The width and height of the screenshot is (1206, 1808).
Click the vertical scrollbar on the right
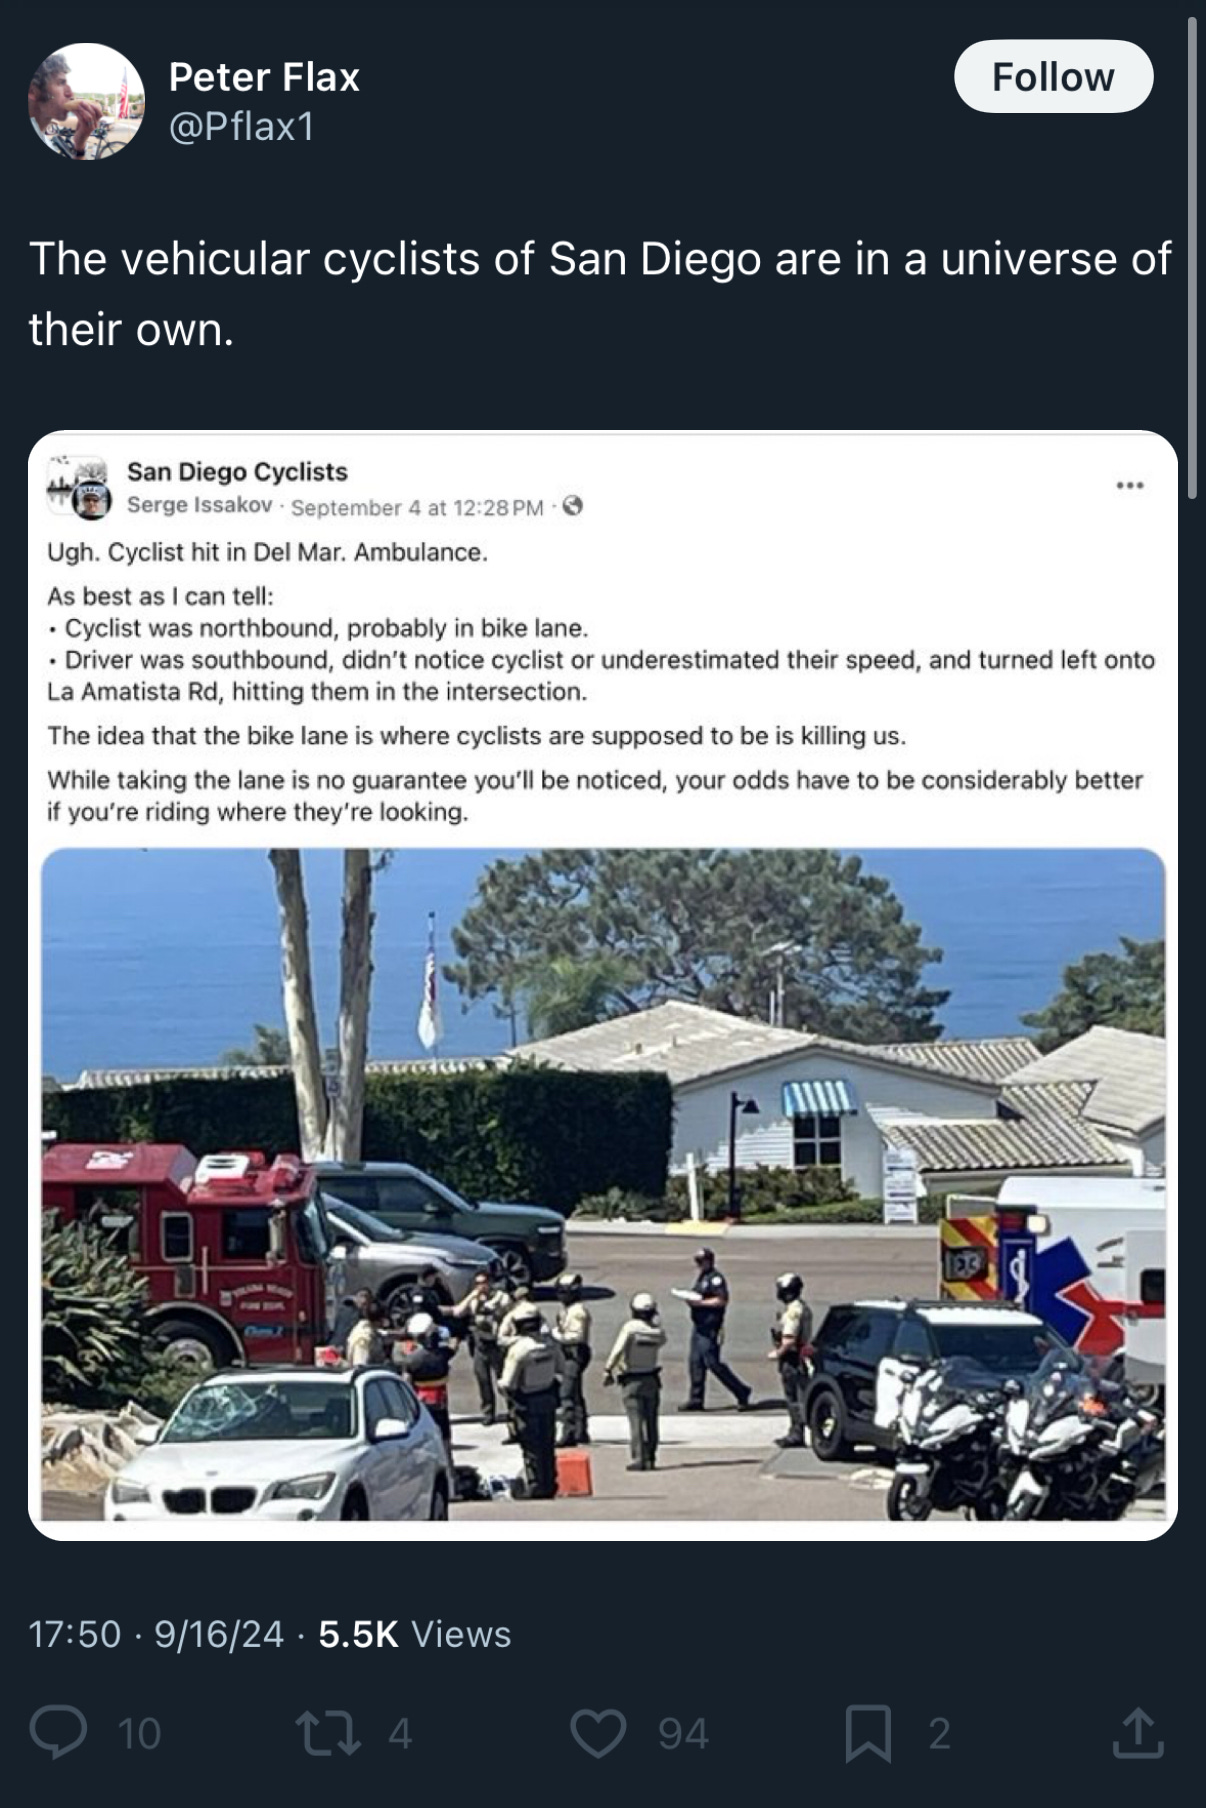pyautogui.click(x=1191, y=258)
